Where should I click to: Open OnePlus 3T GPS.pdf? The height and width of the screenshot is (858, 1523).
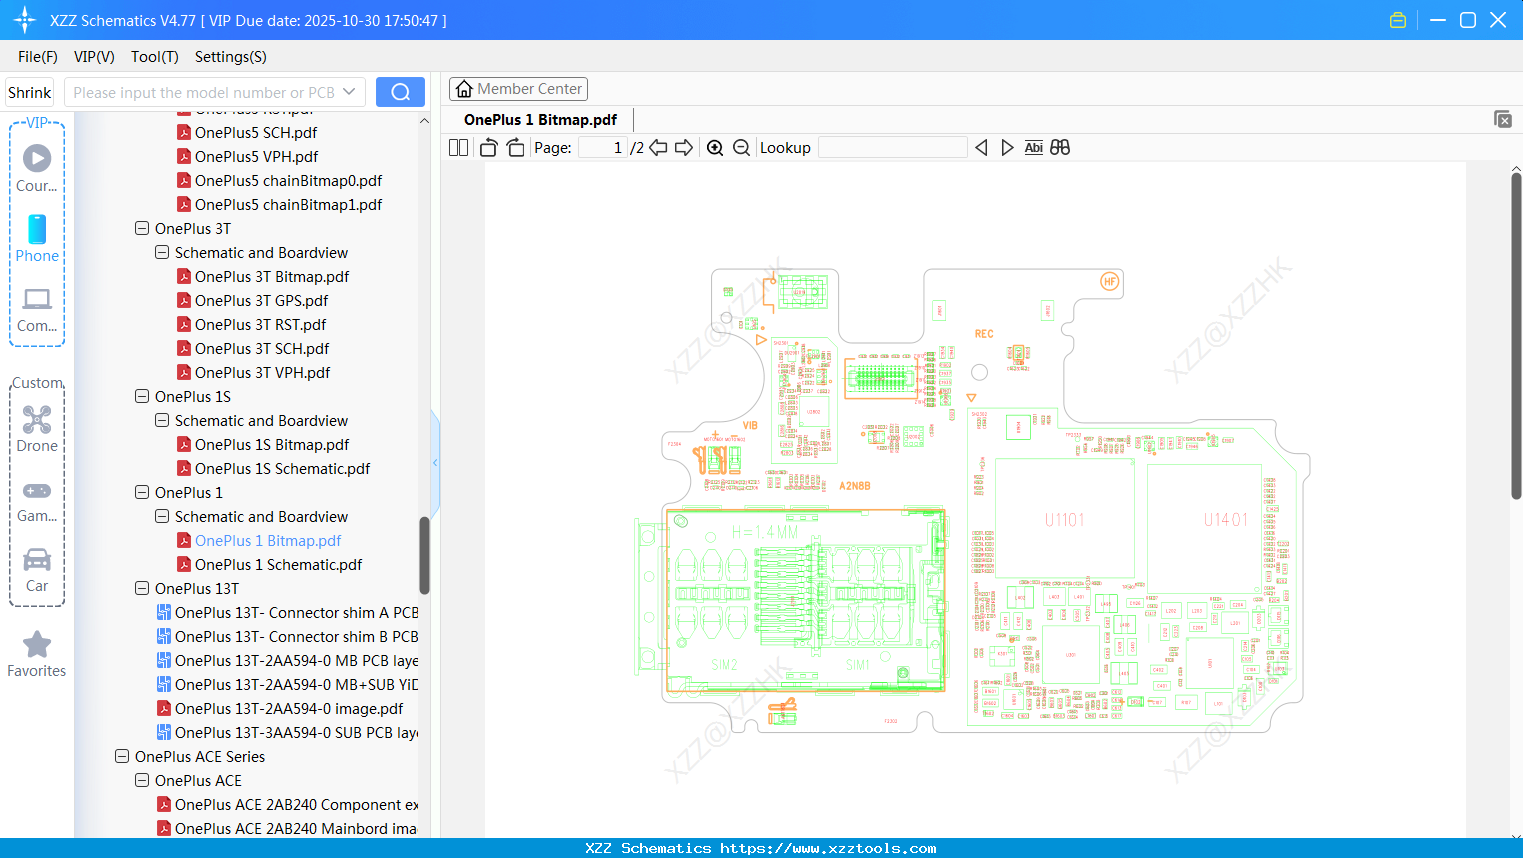(261, 300)
